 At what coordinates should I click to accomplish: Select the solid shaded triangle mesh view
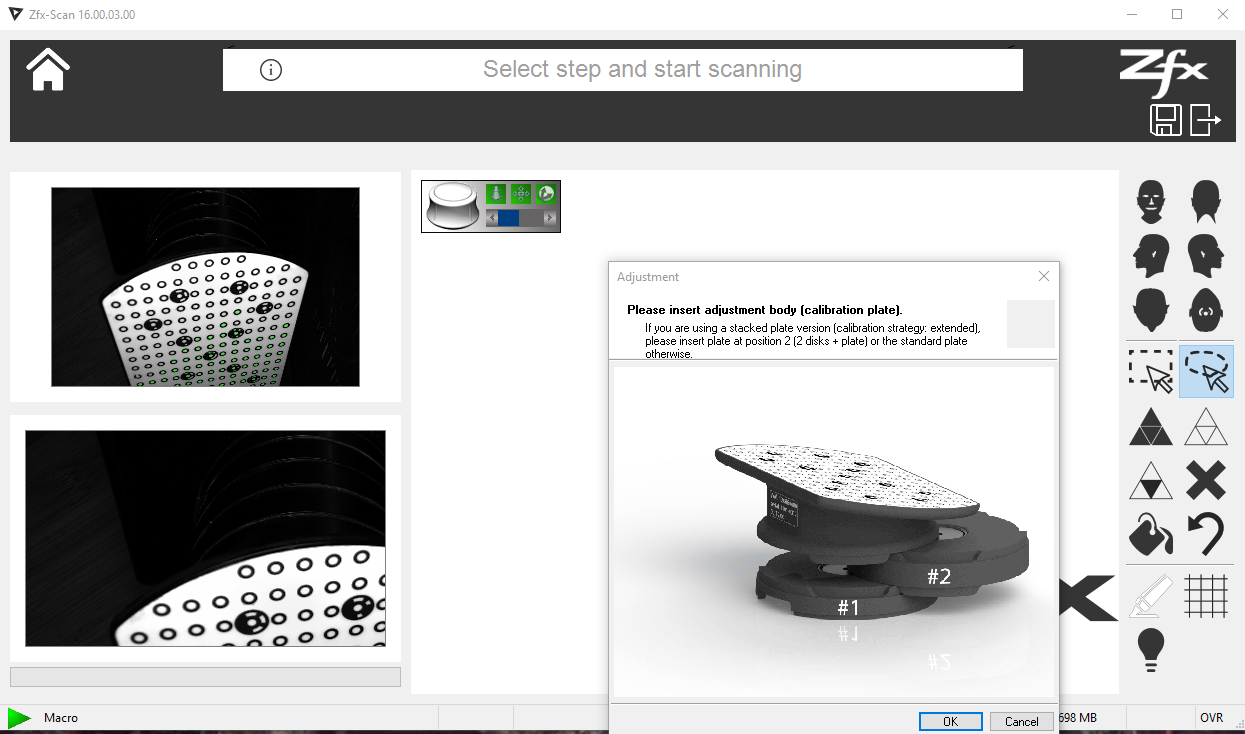[x=1151, y=426]
